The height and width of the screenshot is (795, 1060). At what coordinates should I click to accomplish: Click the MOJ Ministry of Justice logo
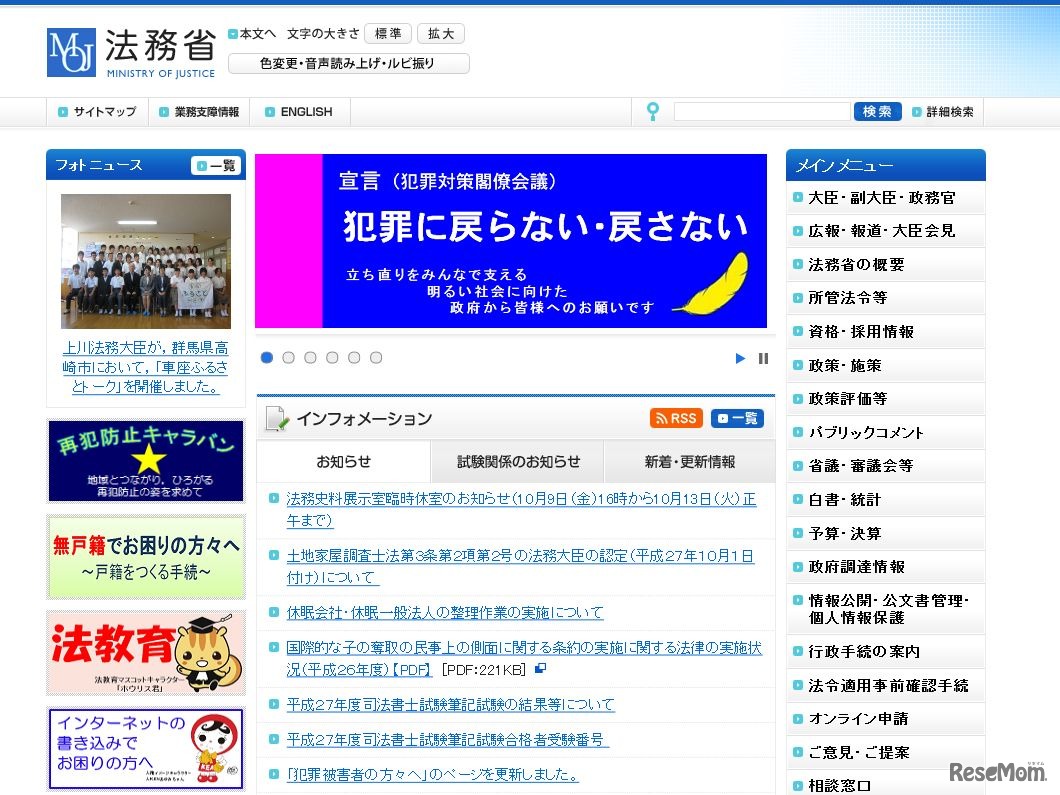pyautogui.click(x=130, y=51)
